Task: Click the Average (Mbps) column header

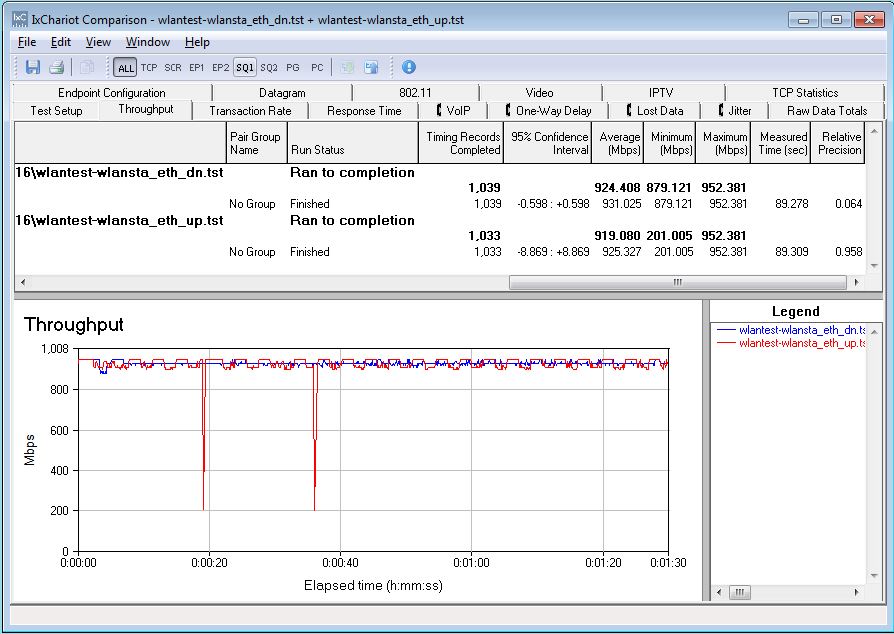Action: (617, 143)
